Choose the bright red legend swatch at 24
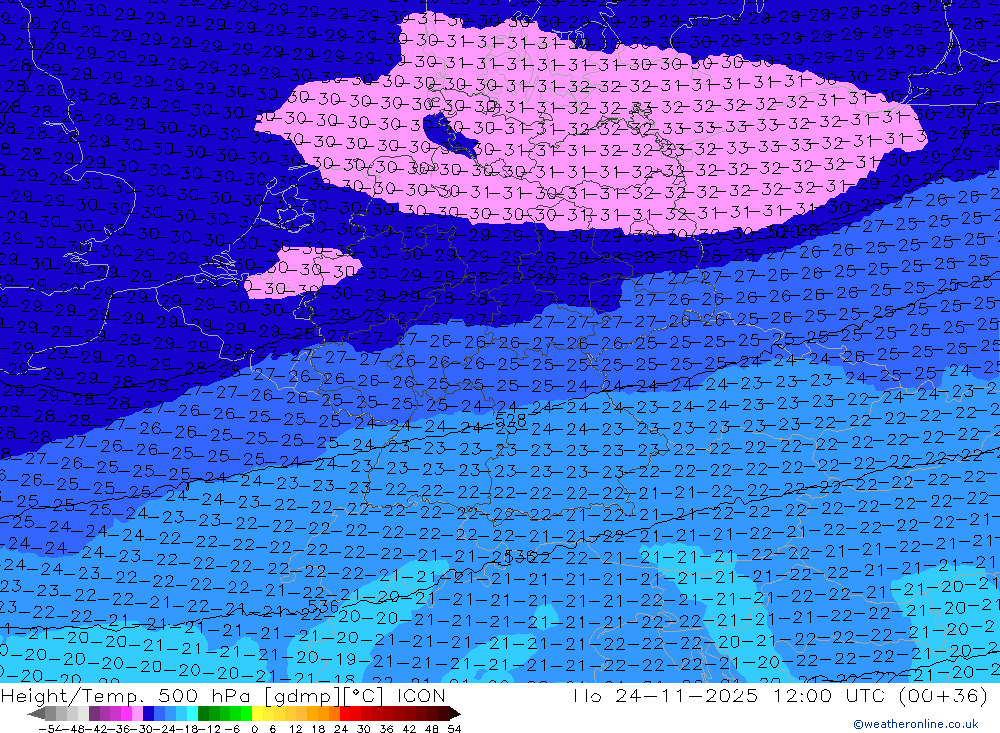 [x=345, y=713]
